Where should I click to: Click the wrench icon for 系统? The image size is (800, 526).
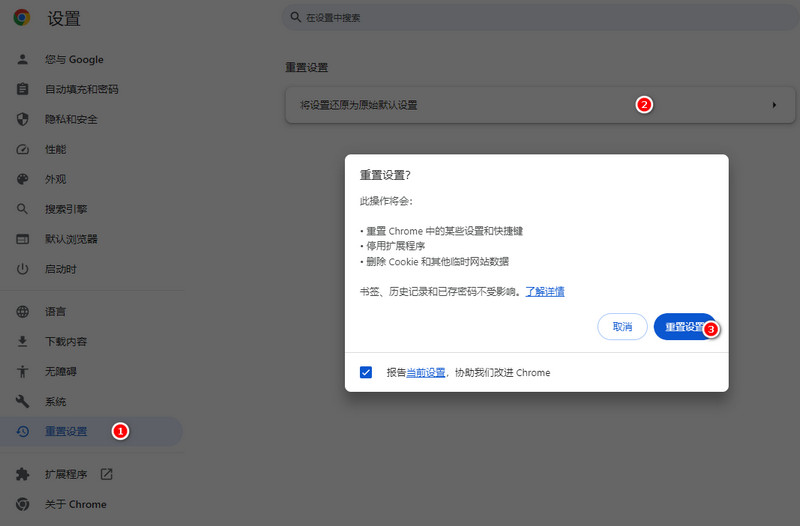coord(22,401)
